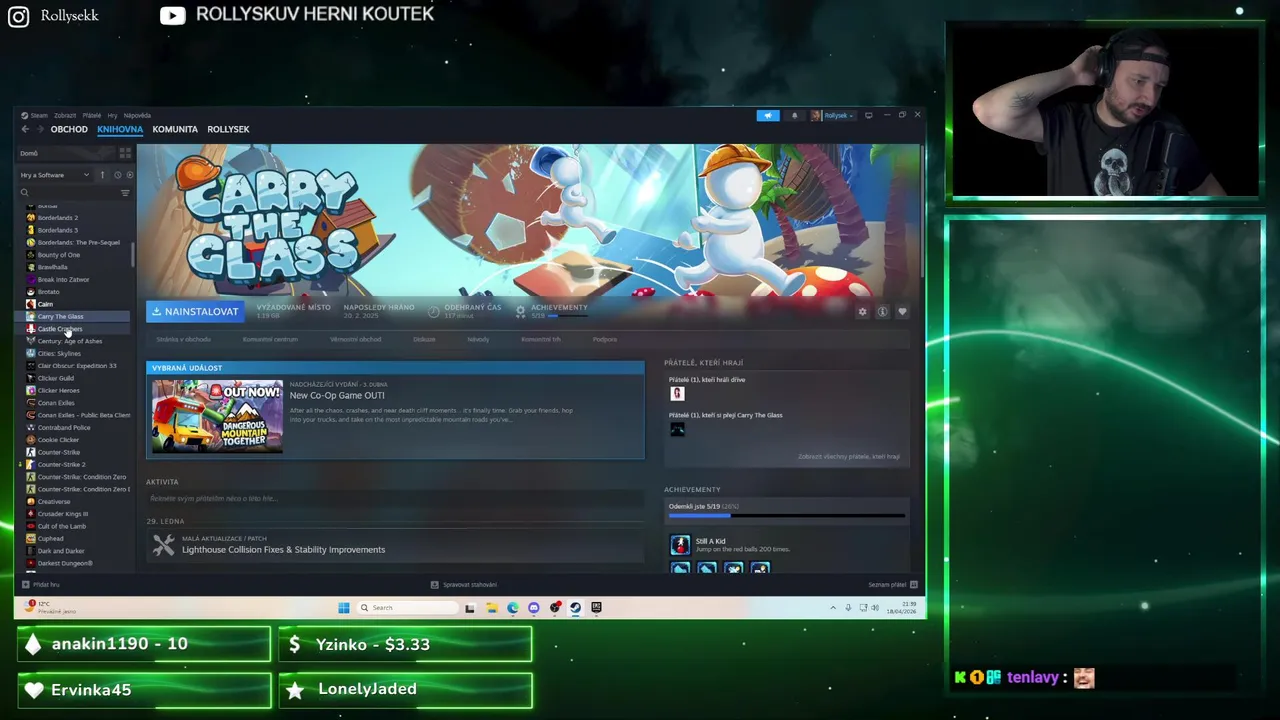The height and width of the screenshot is (720, 1280).
Task: Open game info icon
Action: click(x=882, y=312)
